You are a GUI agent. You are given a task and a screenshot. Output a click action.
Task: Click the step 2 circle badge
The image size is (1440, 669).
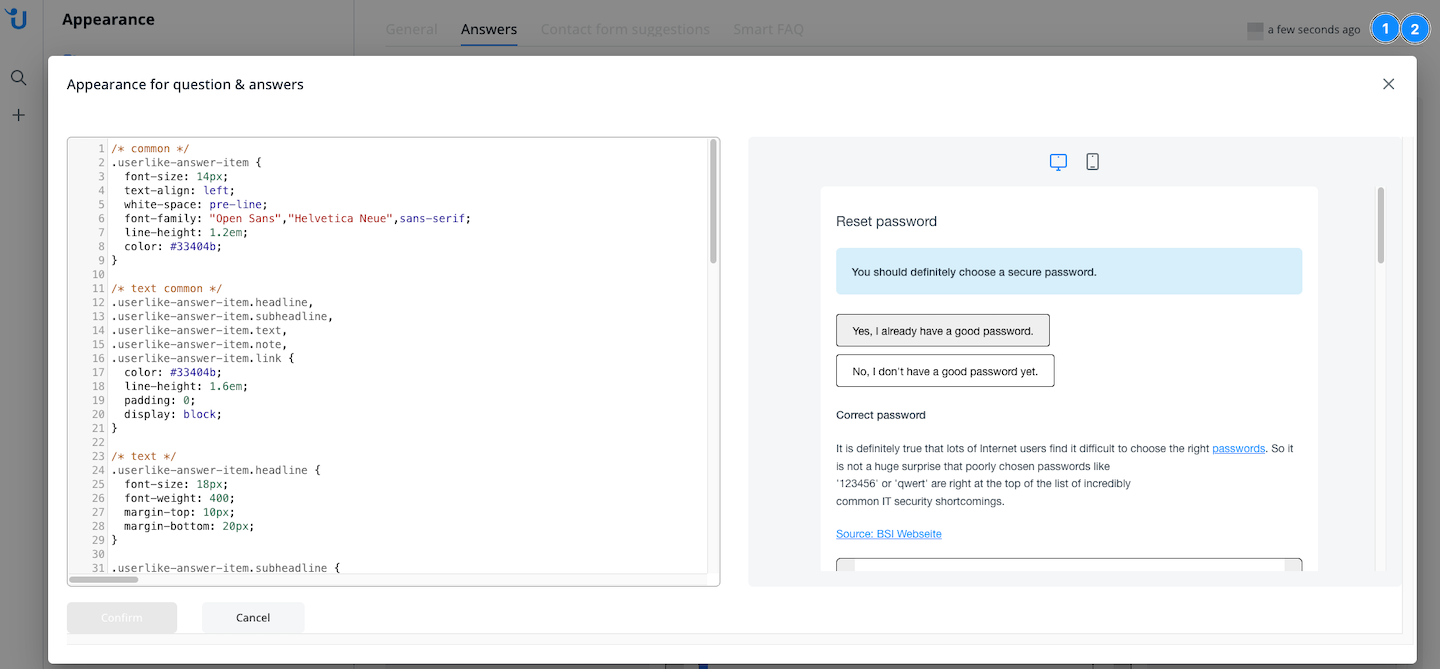(x=1415, y=29)
